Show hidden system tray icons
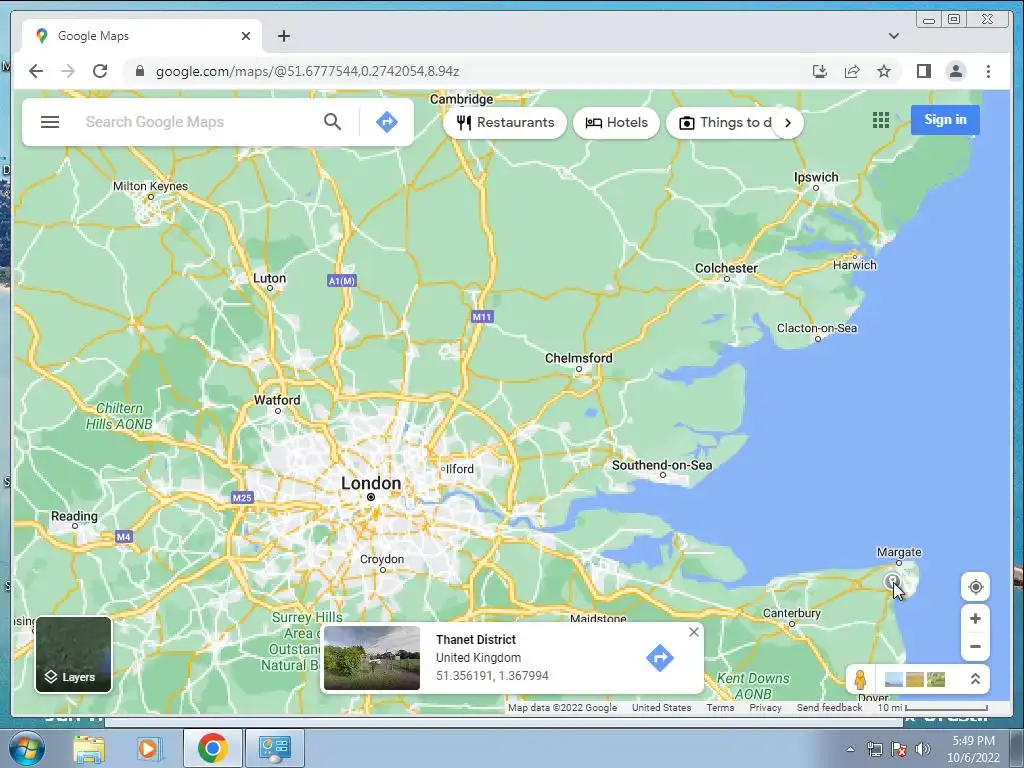1024x768 pixels. click(x=850, y=750)
